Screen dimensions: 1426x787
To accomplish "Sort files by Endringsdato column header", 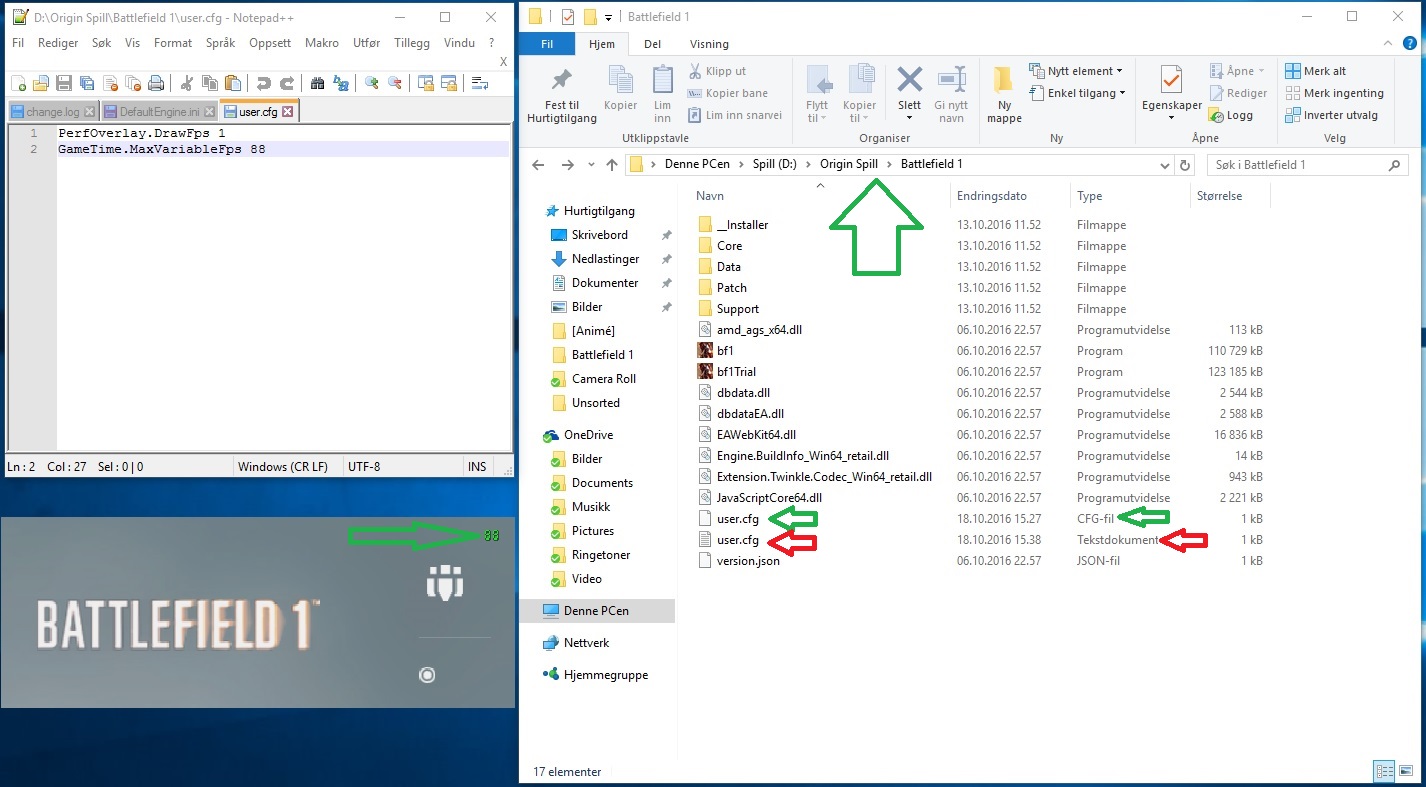I will coord(991,196).
